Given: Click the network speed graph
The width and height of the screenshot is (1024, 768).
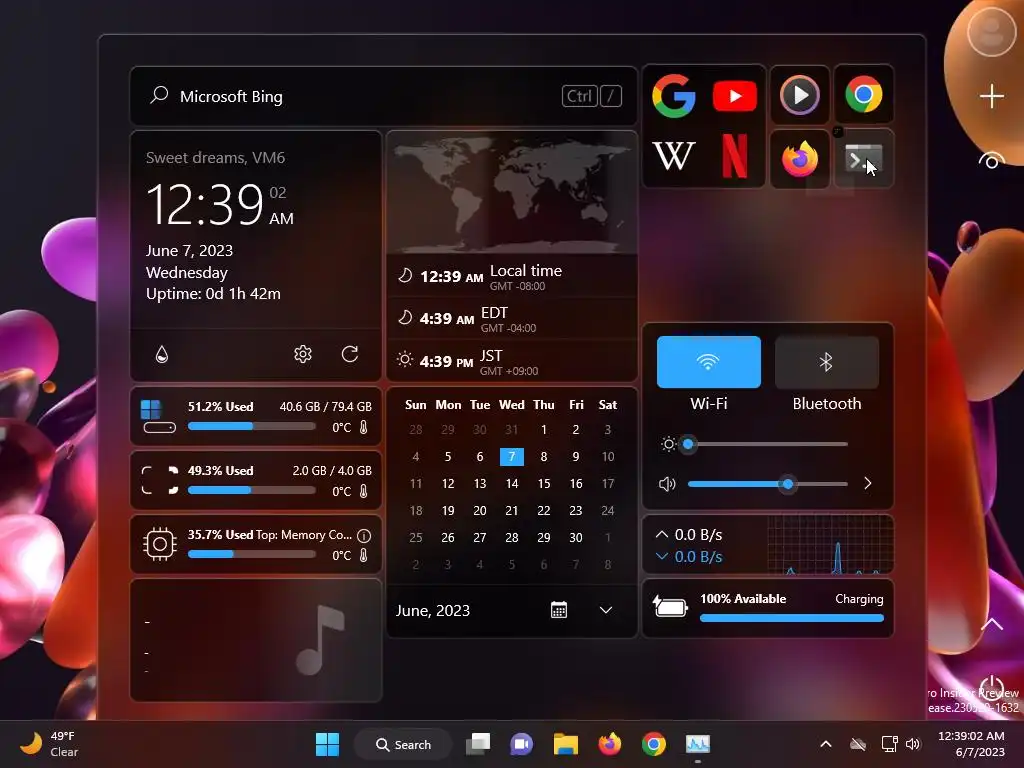Looking at the screenshot, I should click(x=829, y=545).
